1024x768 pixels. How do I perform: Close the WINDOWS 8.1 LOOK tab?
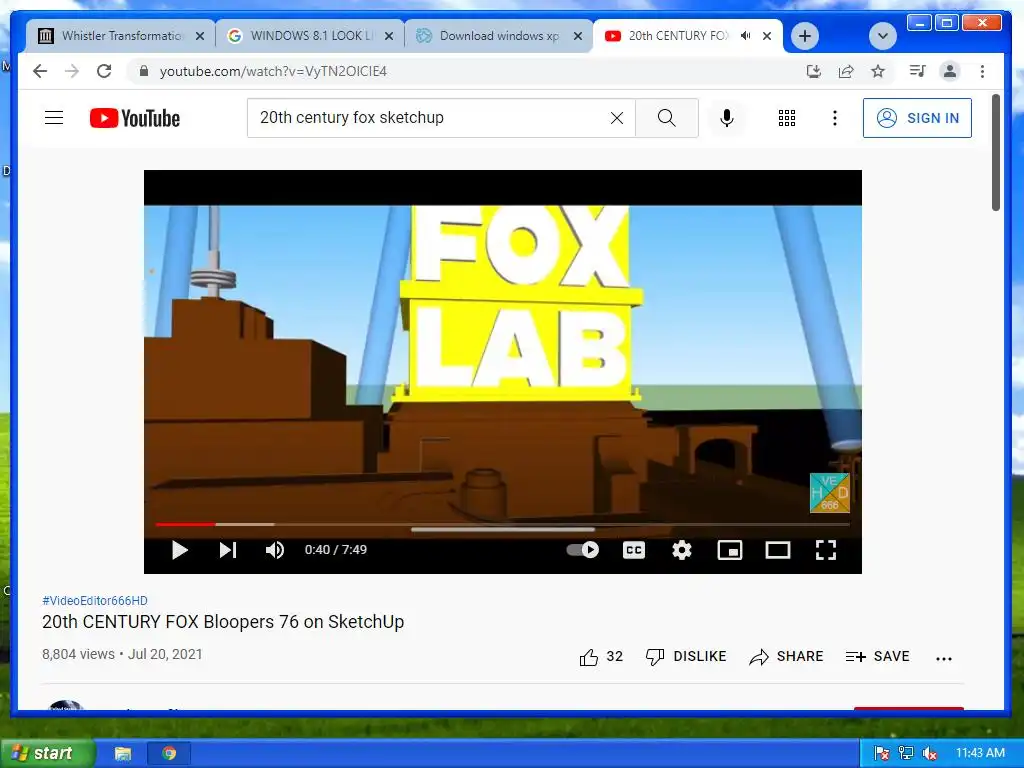point(389,36)
